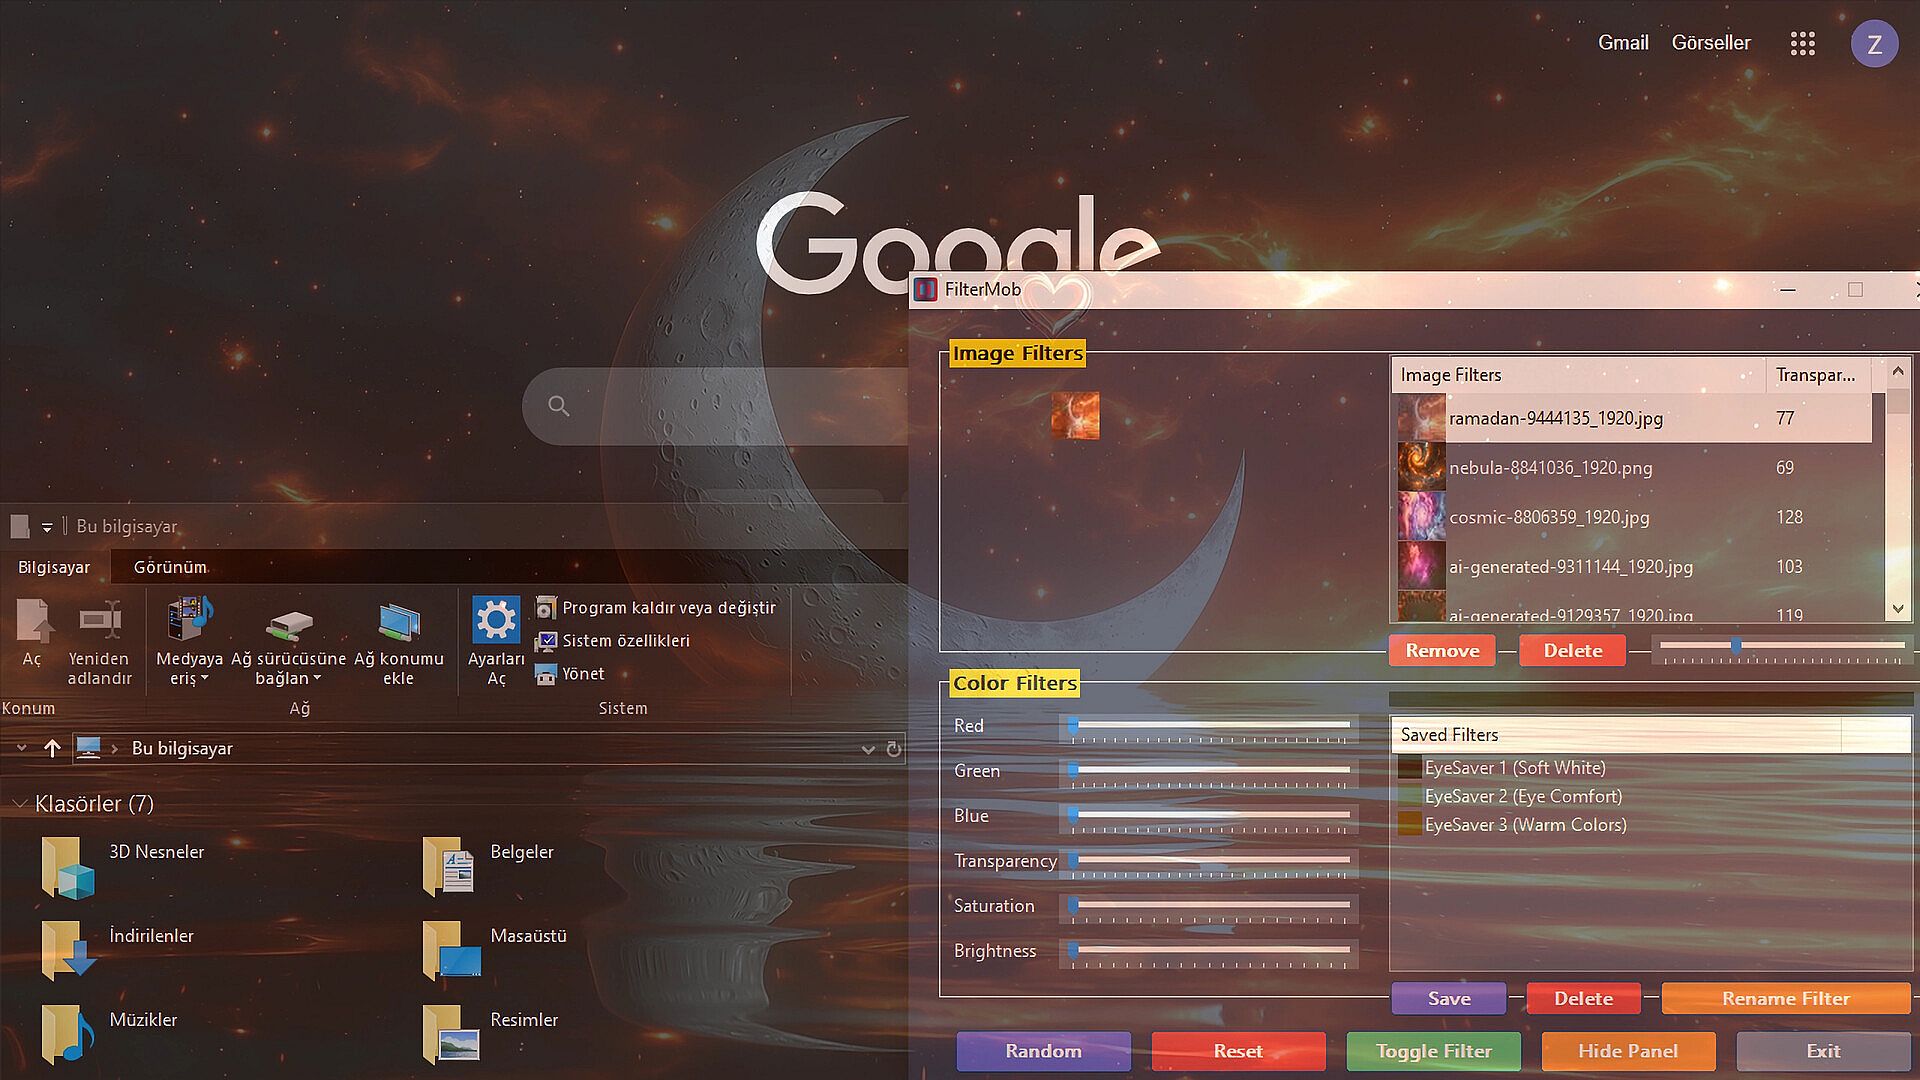Image resolution: width=1920 pixels, height=1080 pixels.
Task: Open Settings gear icon (Ayarları Aç)
Action: tap(496, 620)
